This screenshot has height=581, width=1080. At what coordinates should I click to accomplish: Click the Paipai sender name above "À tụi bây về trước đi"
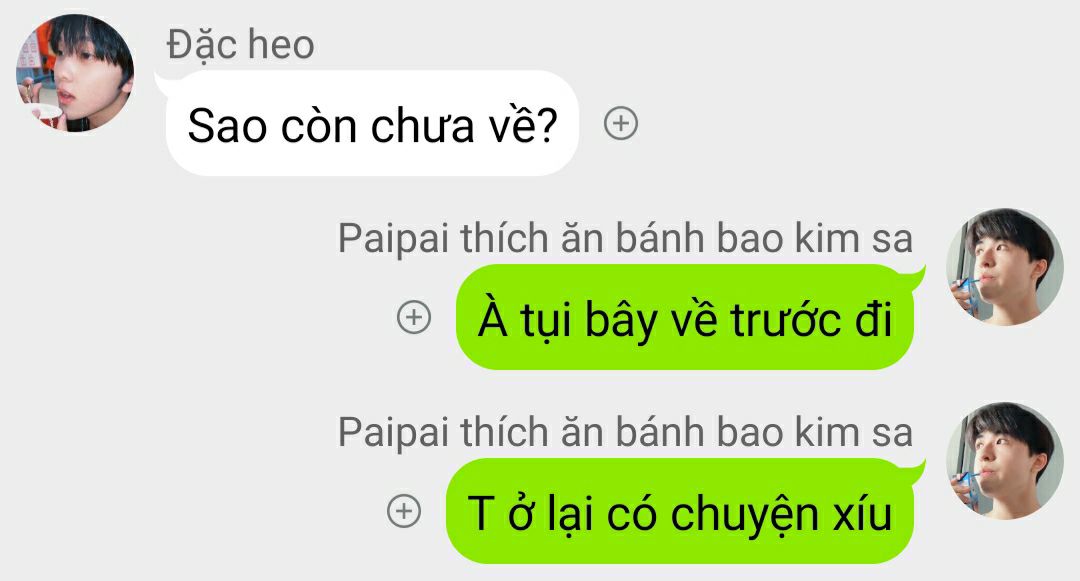coord(625,239)
